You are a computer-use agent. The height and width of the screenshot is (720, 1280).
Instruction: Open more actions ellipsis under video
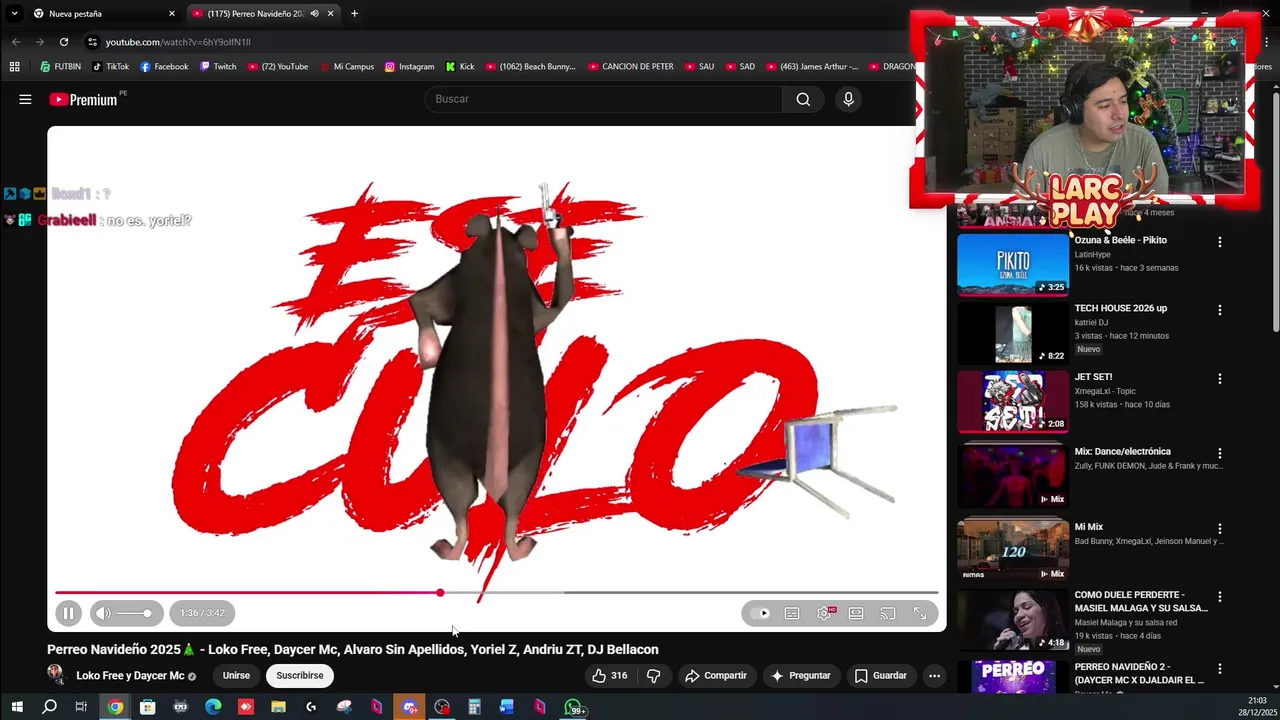tap(934, 675)
